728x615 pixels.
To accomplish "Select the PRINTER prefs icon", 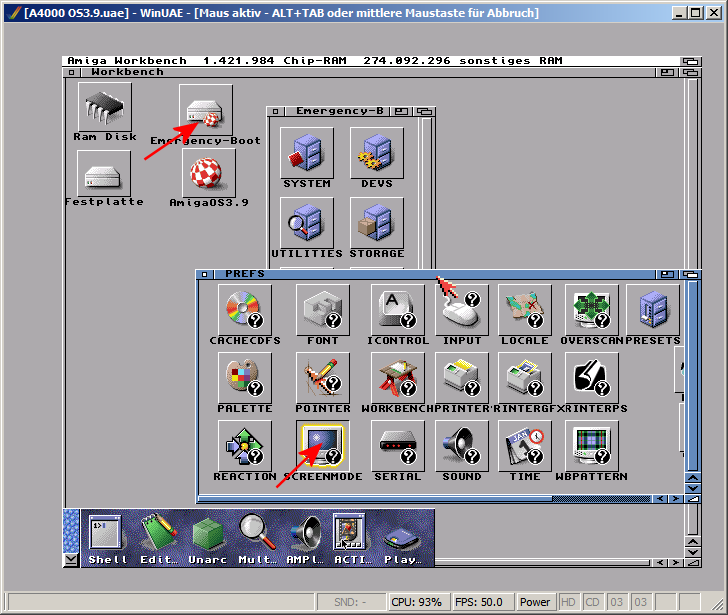I will tap(462, 377).
